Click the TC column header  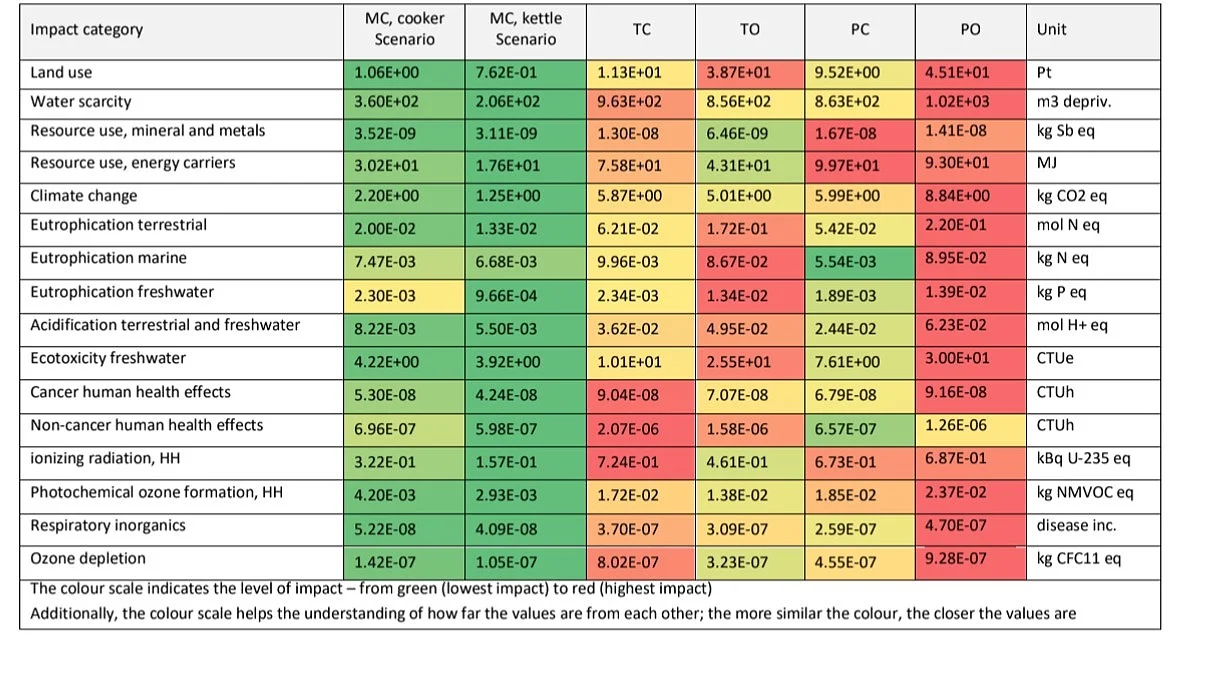642,30
